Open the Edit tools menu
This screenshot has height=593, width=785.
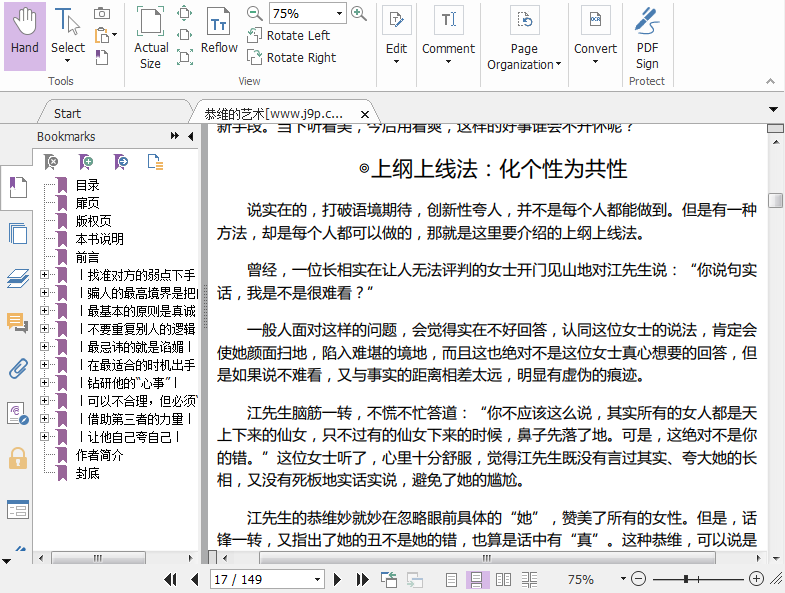396,36
